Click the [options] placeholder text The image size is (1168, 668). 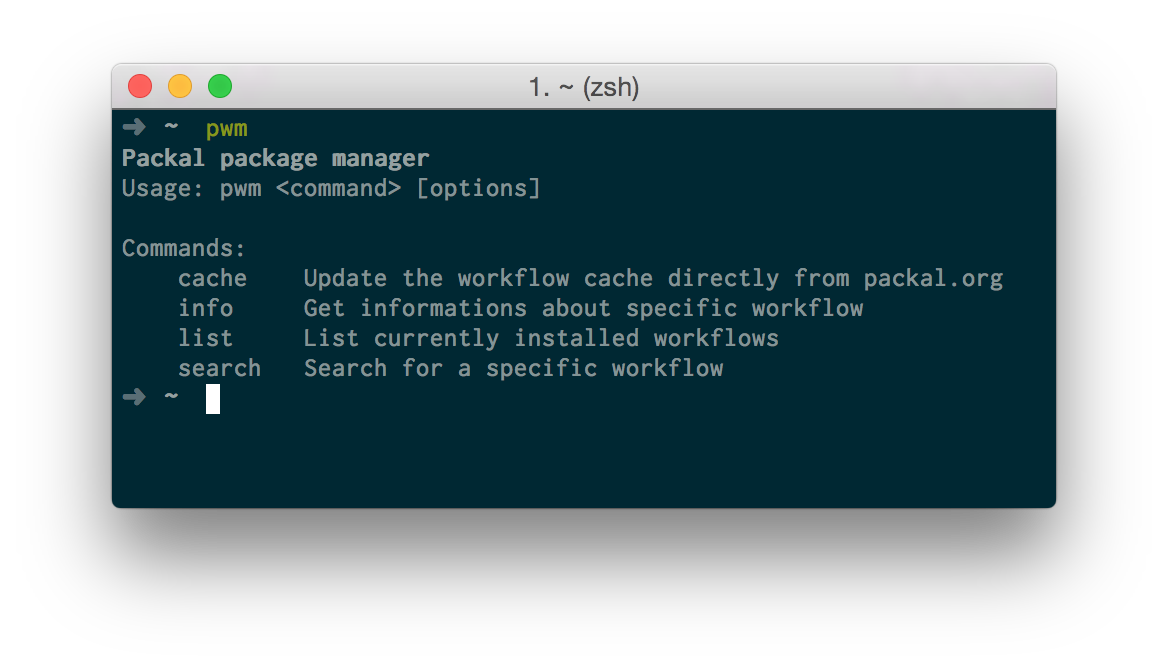(x=478, y=188)
